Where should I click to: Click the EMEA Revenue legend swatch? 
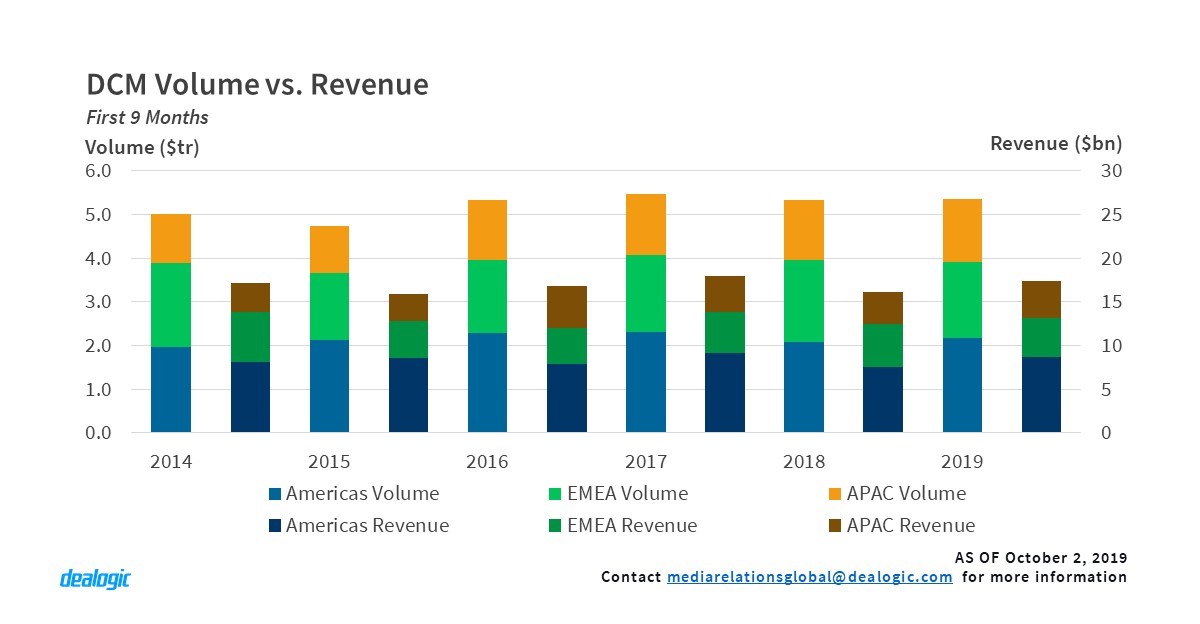pyautogui.click(x=555, y=526)
